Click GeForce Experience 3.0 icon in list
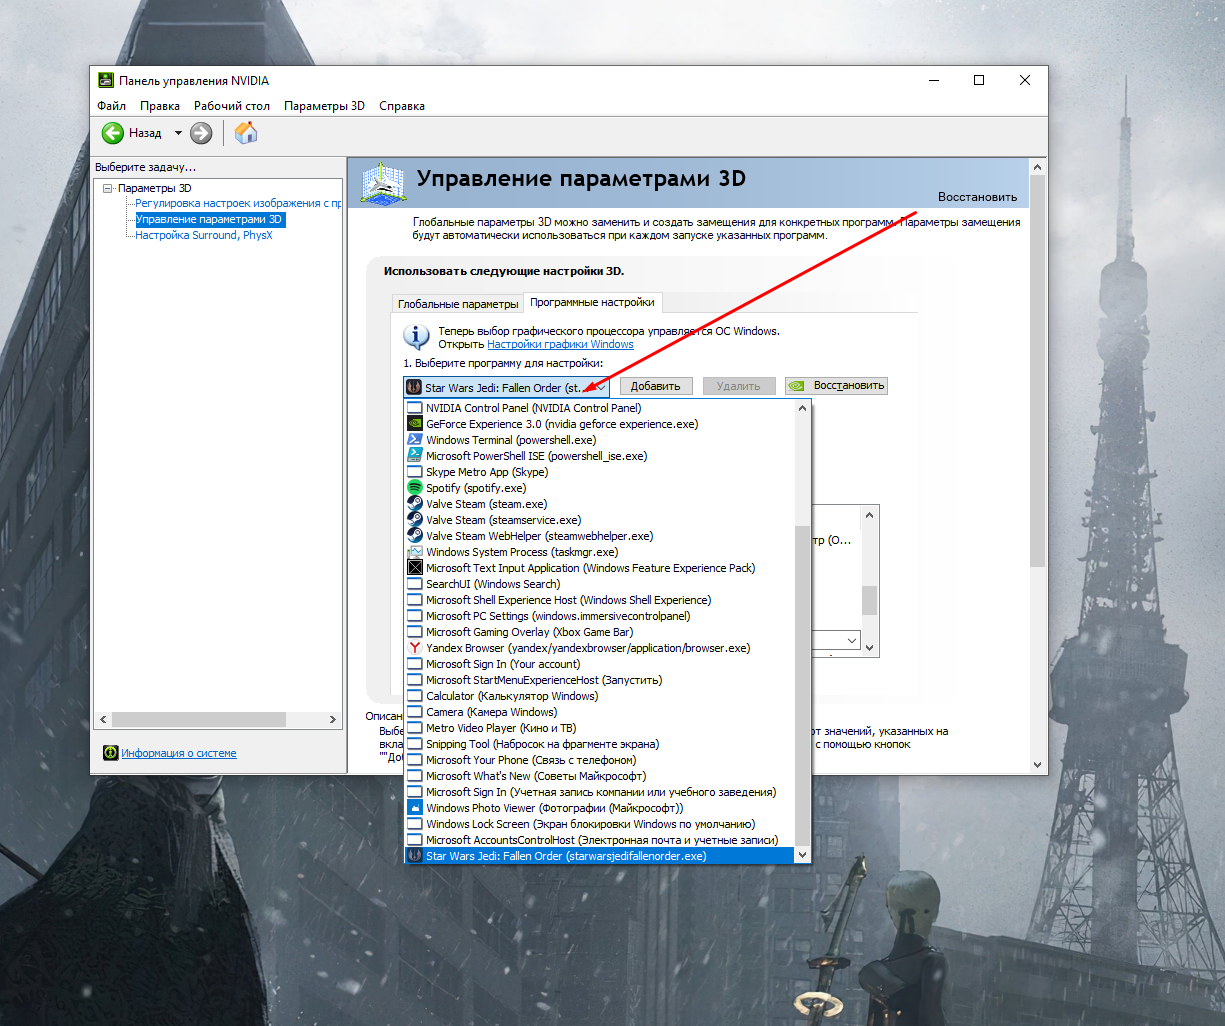 415,424
